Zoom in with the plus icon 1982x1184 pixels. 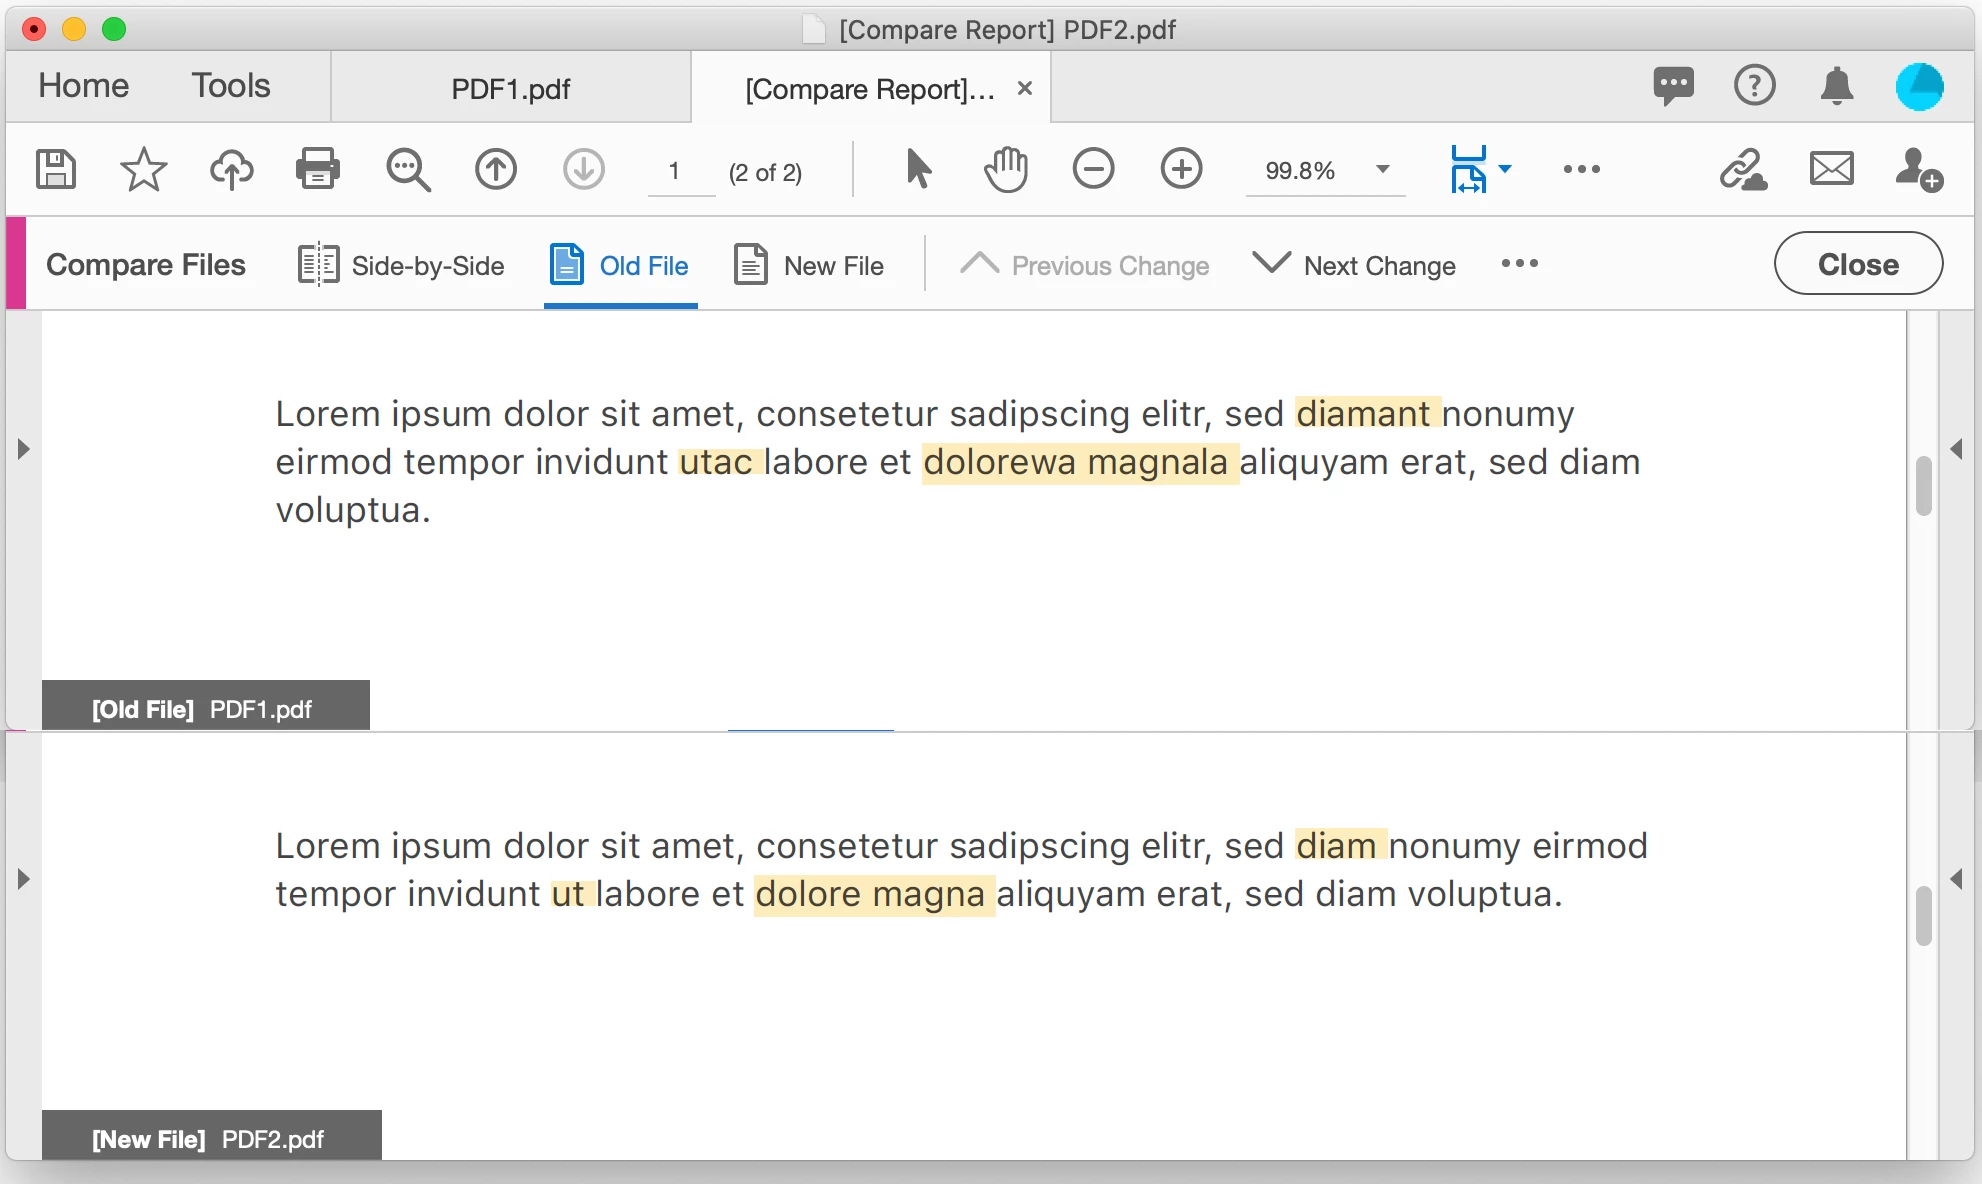1181,169
